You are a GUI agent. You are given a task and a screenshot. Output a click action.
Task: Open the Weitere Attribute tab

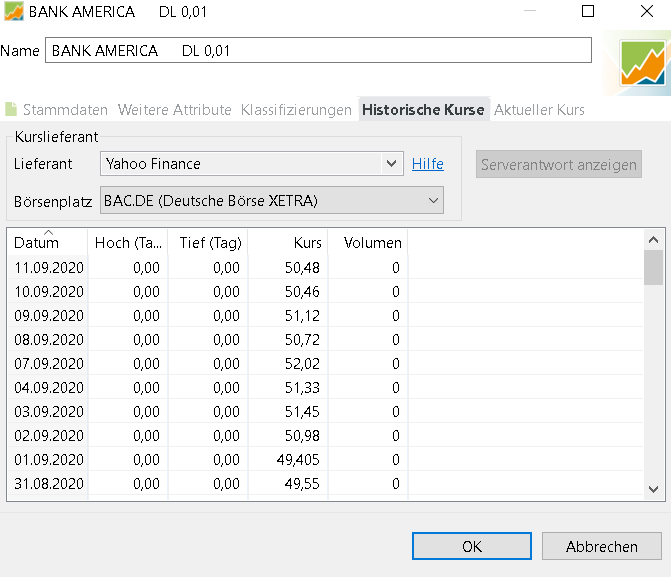(174, 110)
